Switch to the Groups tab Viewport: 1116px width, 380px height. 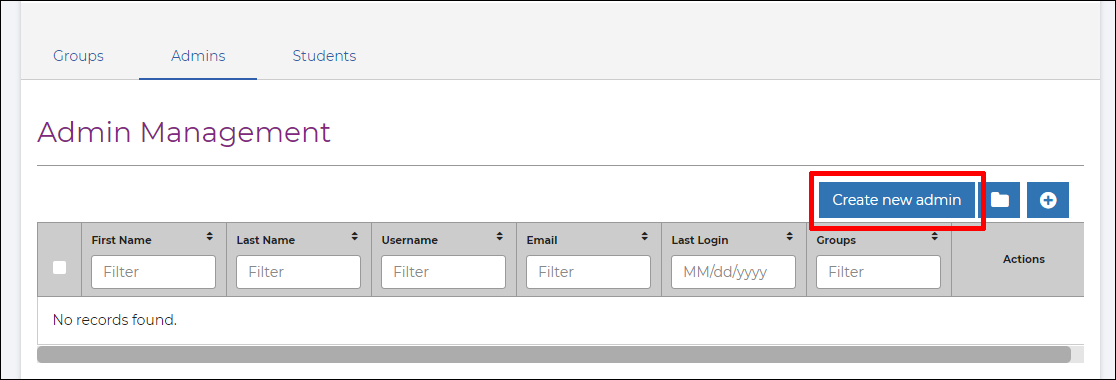(x=78, y=56)
